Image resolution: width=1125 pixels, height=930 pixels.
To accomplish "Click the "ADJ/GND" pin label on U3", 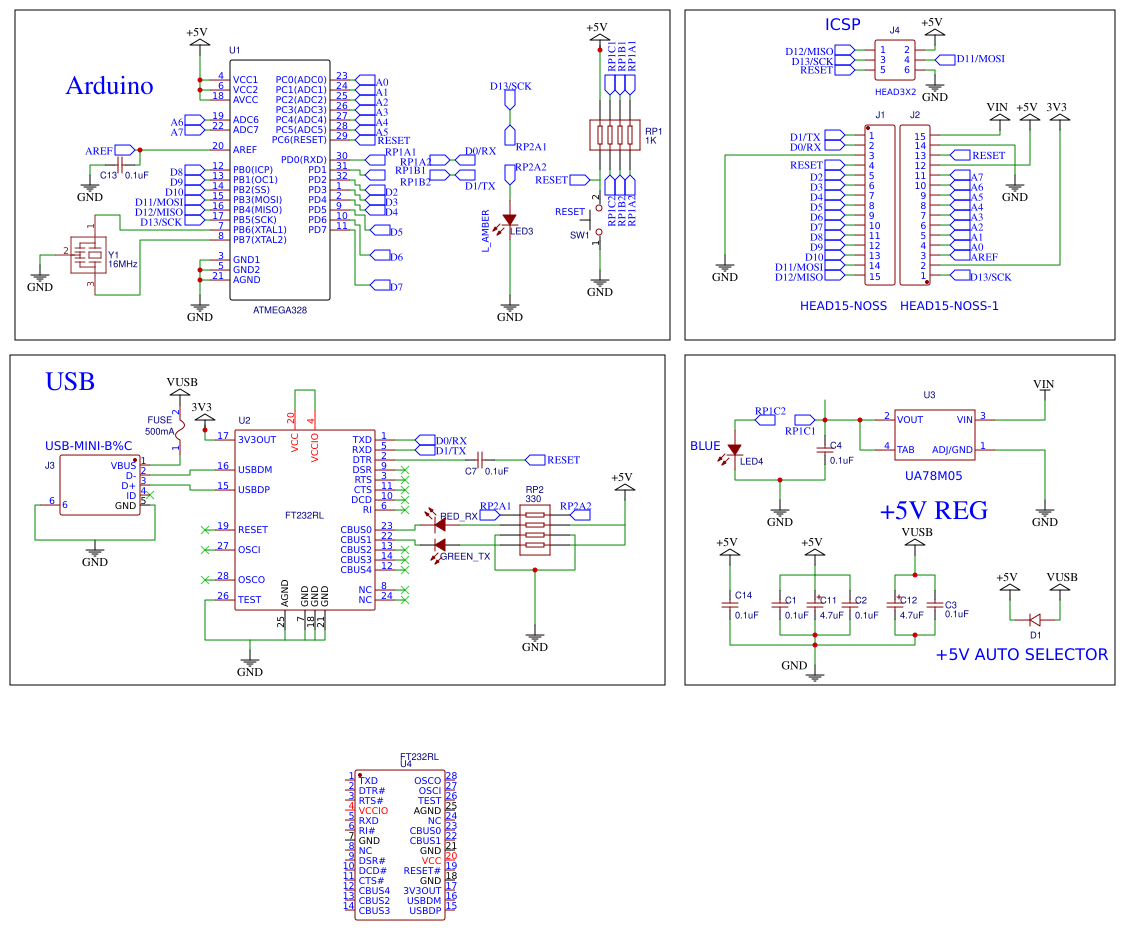I will (x=952, y=450).
